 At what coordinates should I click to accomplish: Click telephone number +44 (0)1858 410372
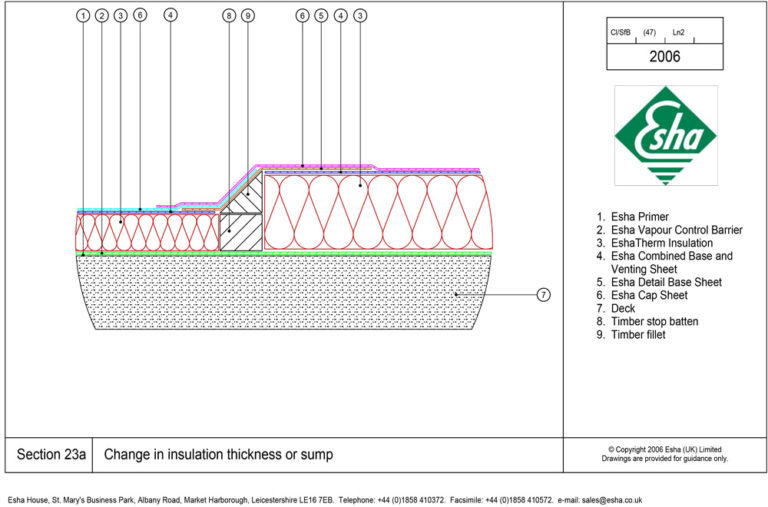tap(411, 500)
